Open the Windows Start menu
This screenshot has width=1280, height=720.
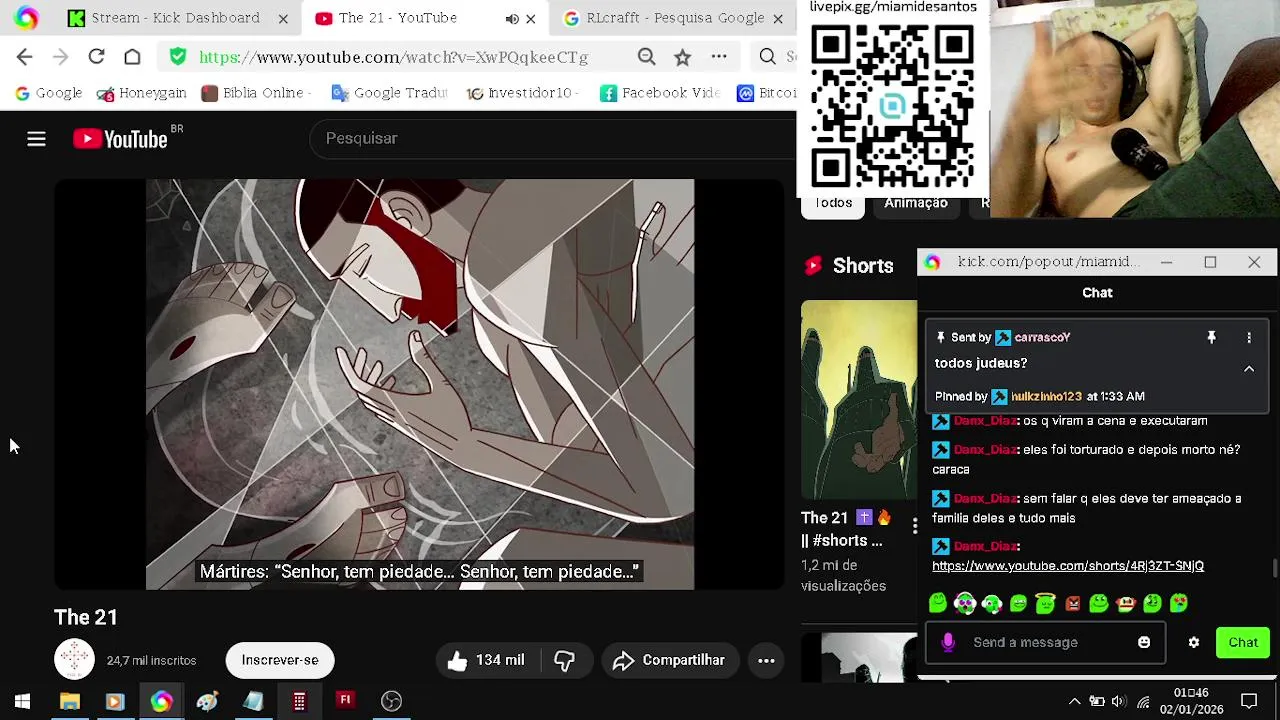pos(22,702)
